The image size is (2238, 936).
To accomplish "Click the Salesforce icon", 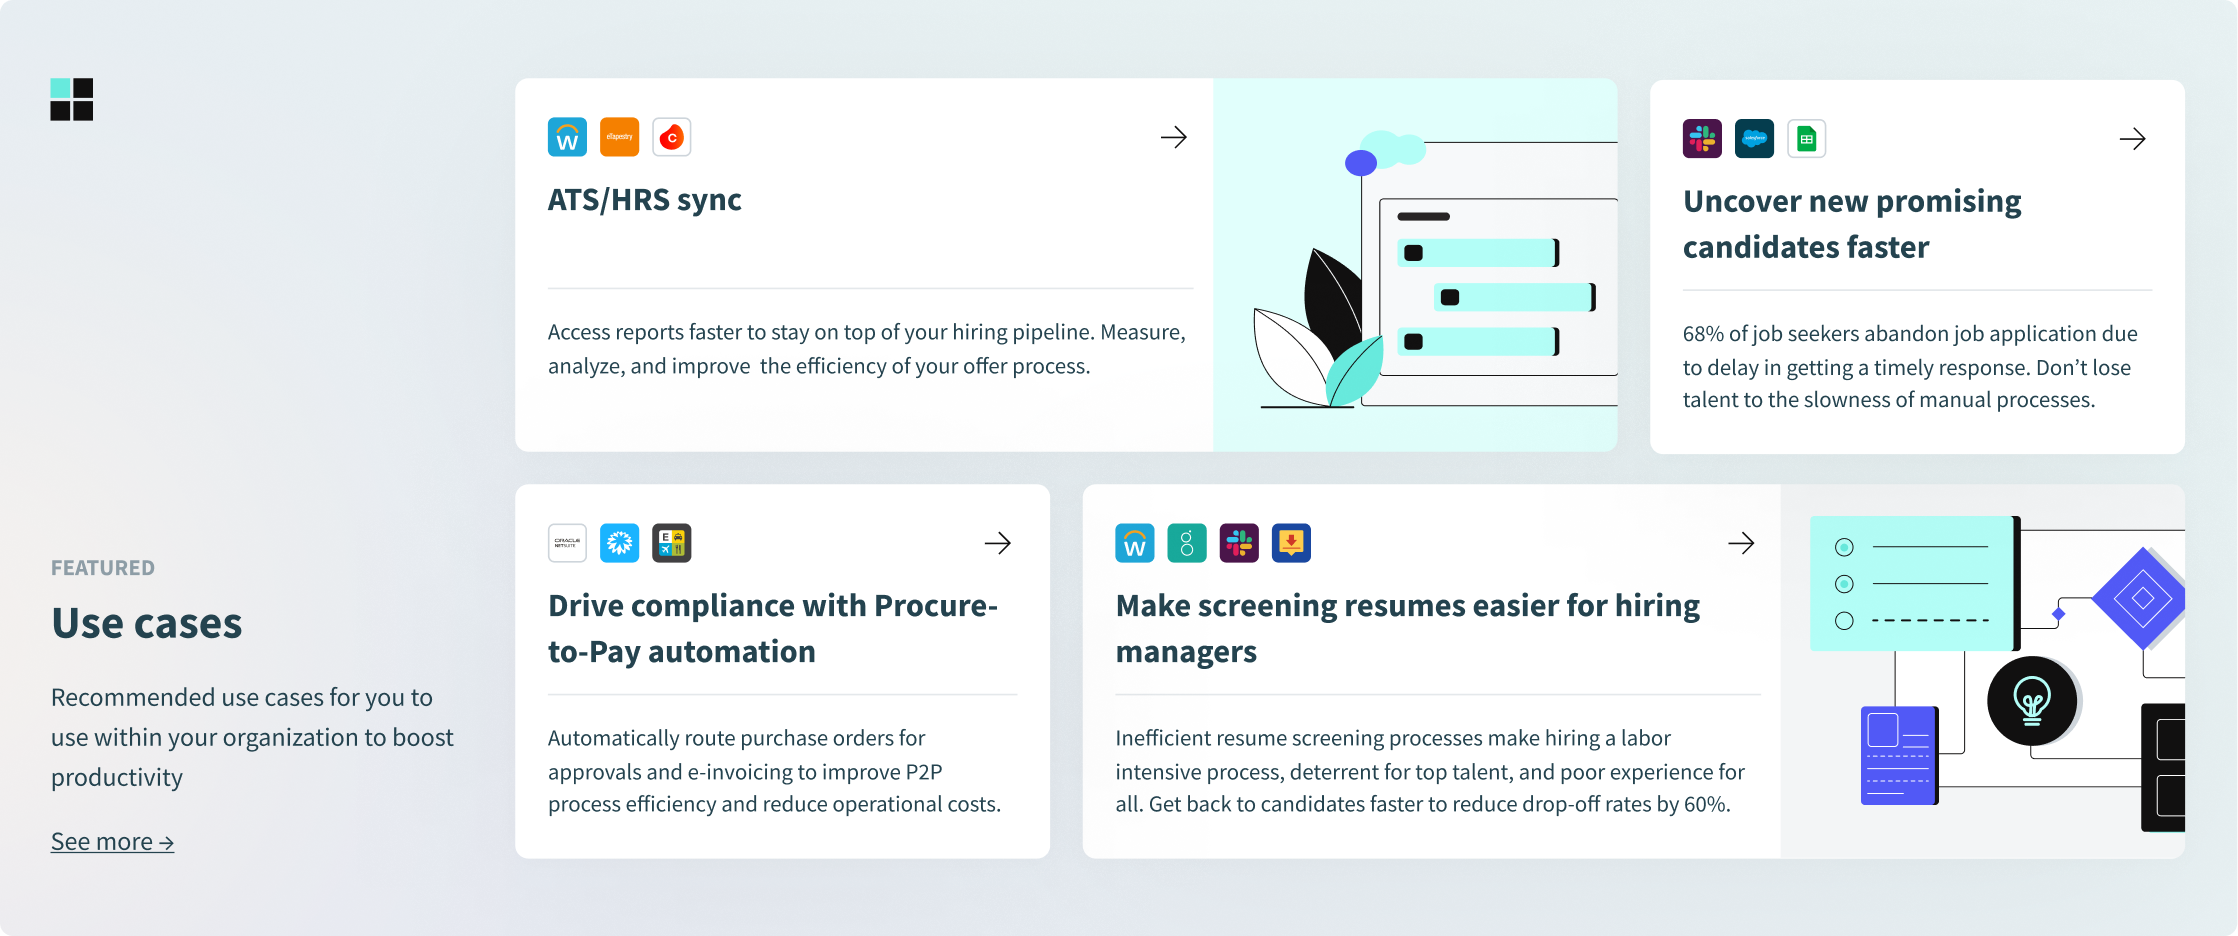I will tap(1755, 138).
